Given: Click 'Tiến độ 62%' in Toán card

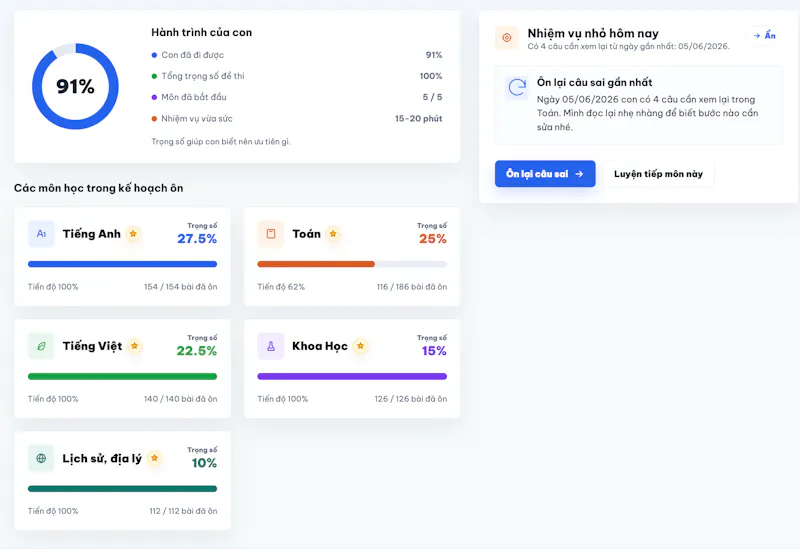Looking at the screenshot, I should 281,287.
